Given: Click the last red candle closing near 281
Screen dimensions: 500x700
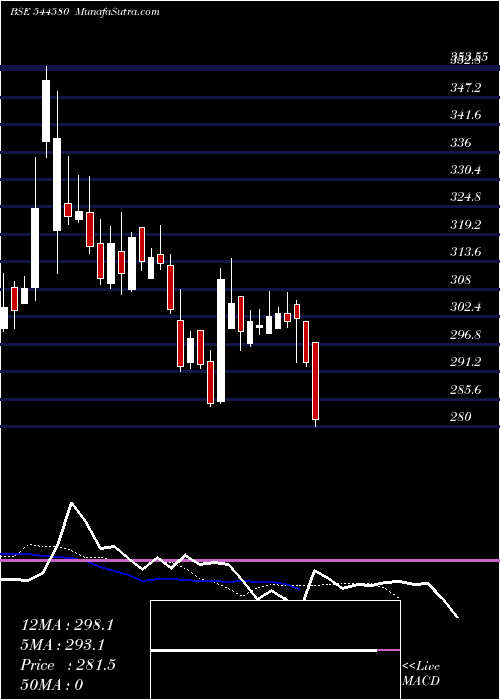Looking at the screenshot, I should pyautogui.click(x=316, y=381).
